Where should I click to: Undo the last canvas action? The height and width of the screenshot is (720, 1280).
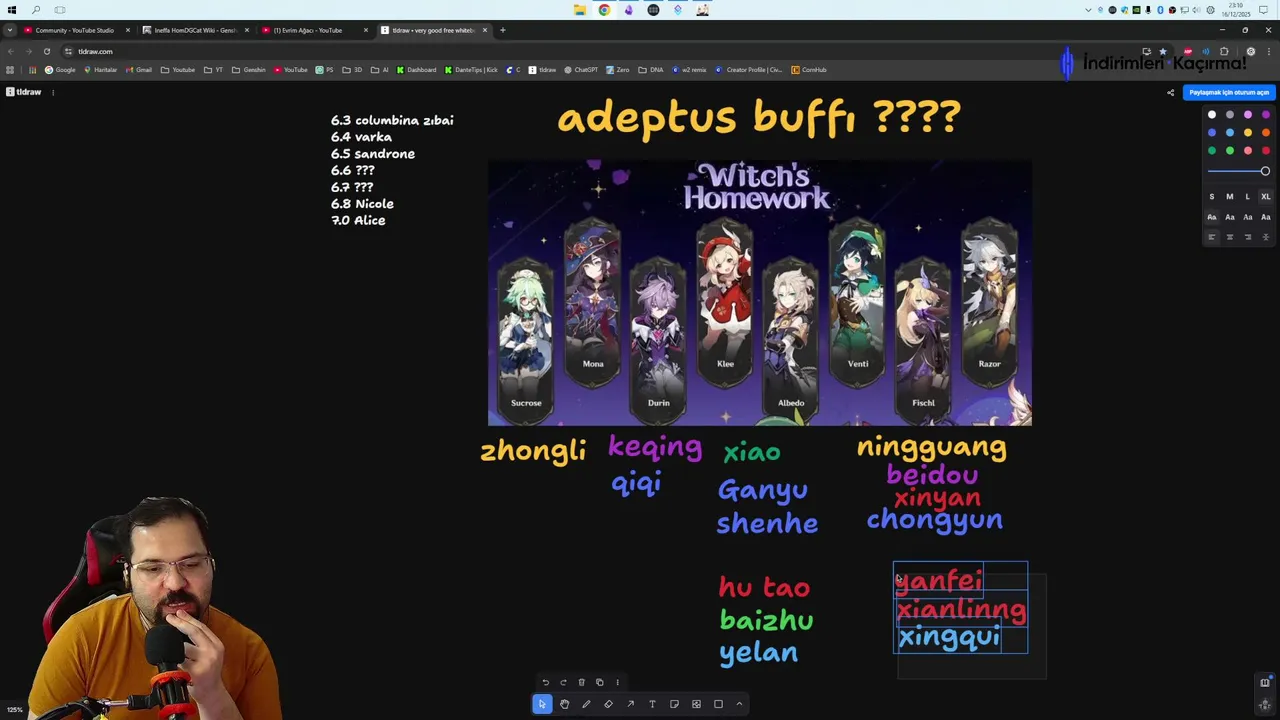tap(545, 682)
